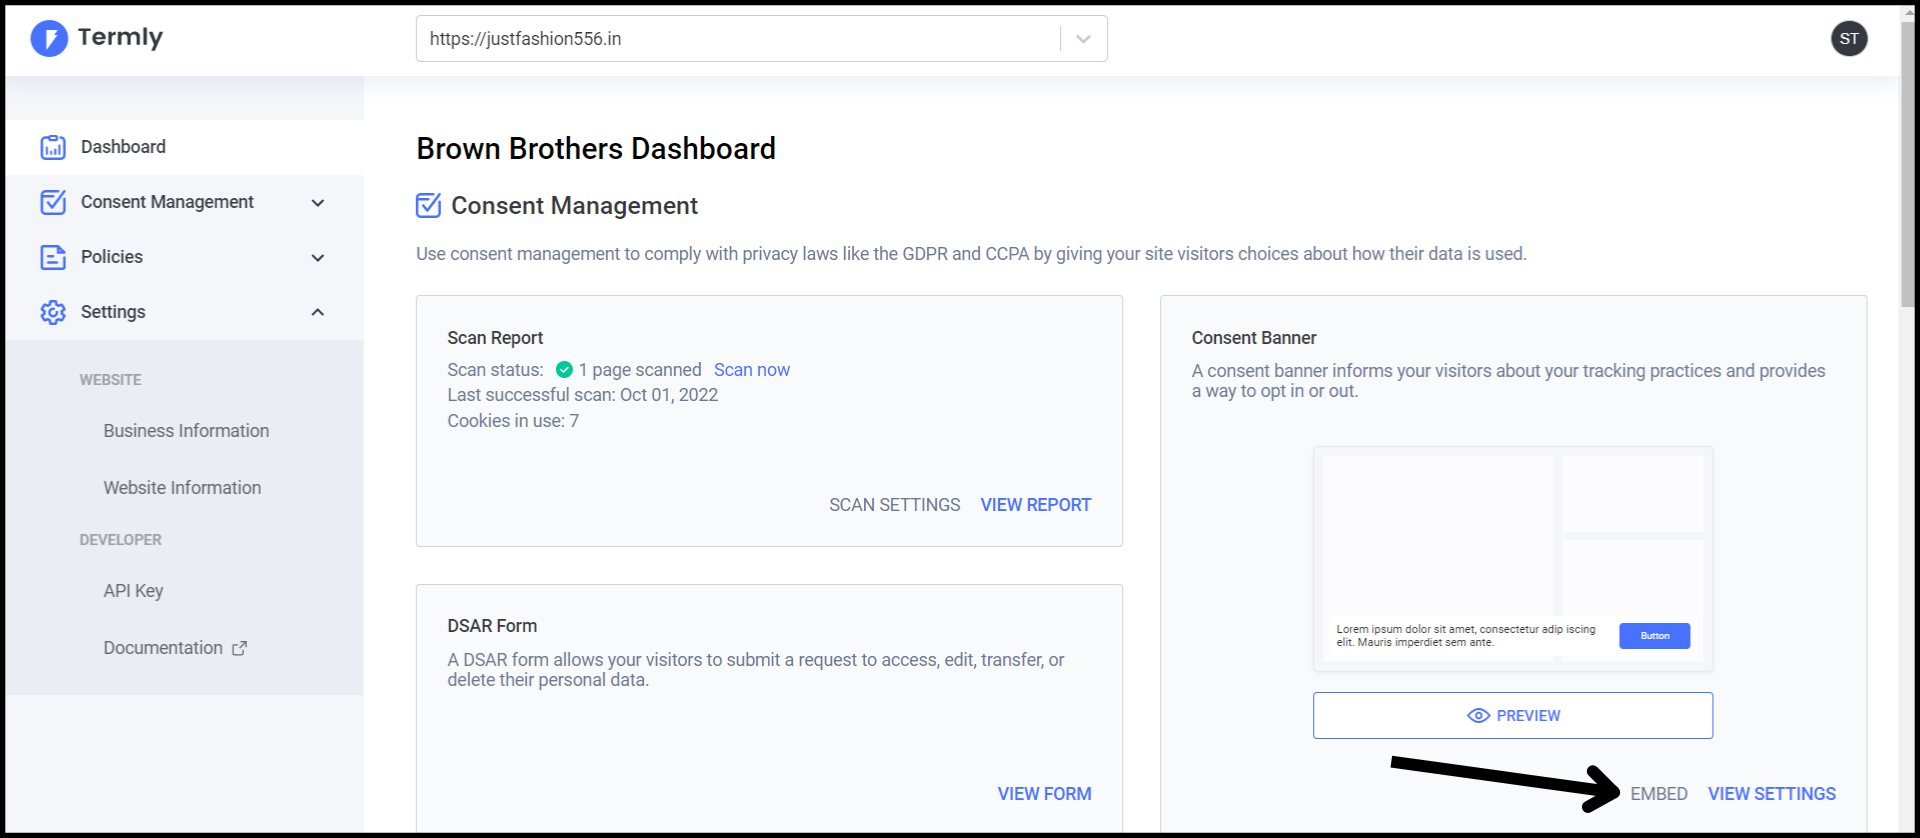
Task: Click the sample Button in banner mockup
Action: pyautogui.click(x=1655, y=636)
